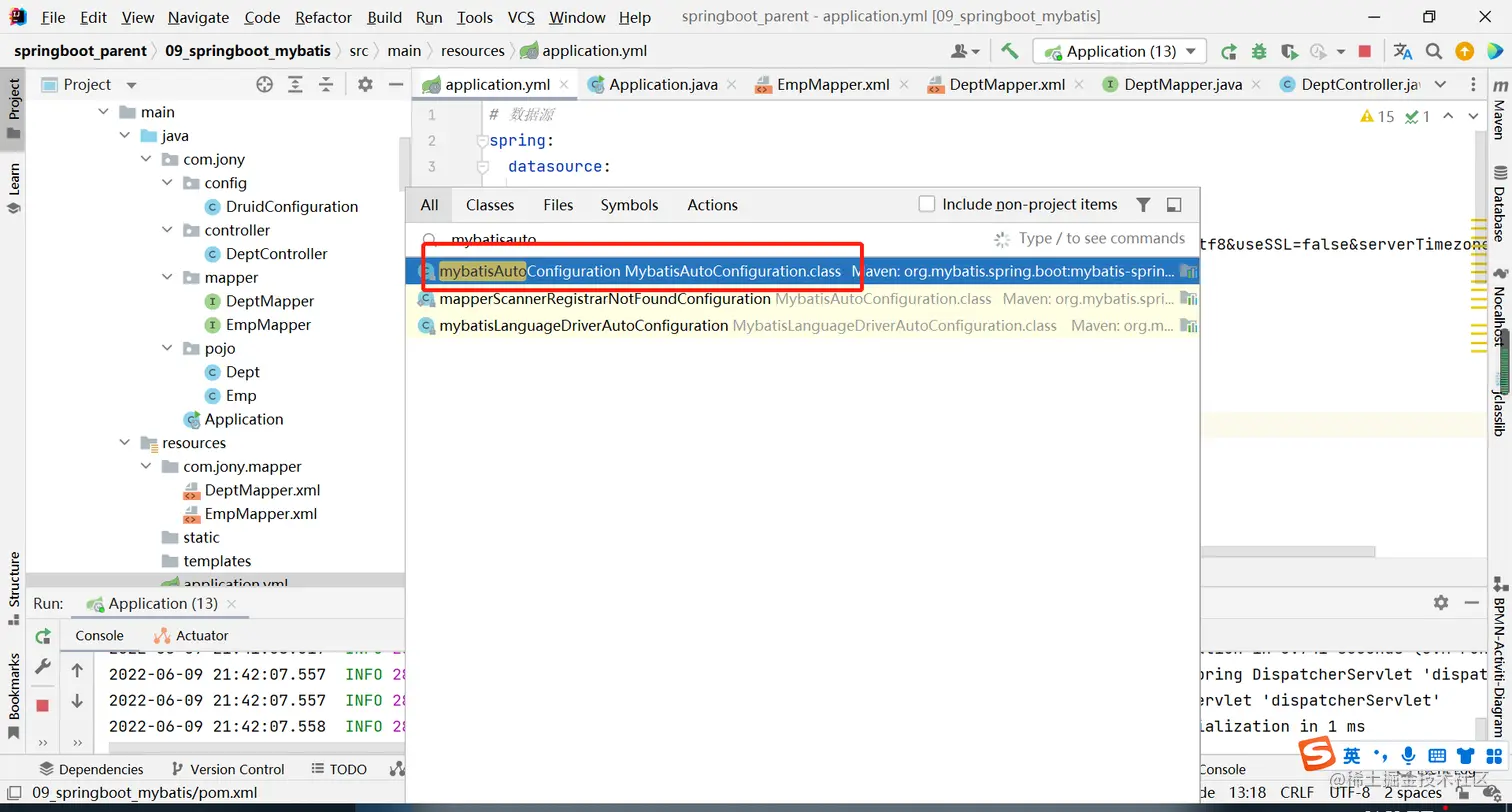The height and width of the screenshot is (812, 1512).
Task: Close the Application (13) run tab
Action: tap(231, 604)
